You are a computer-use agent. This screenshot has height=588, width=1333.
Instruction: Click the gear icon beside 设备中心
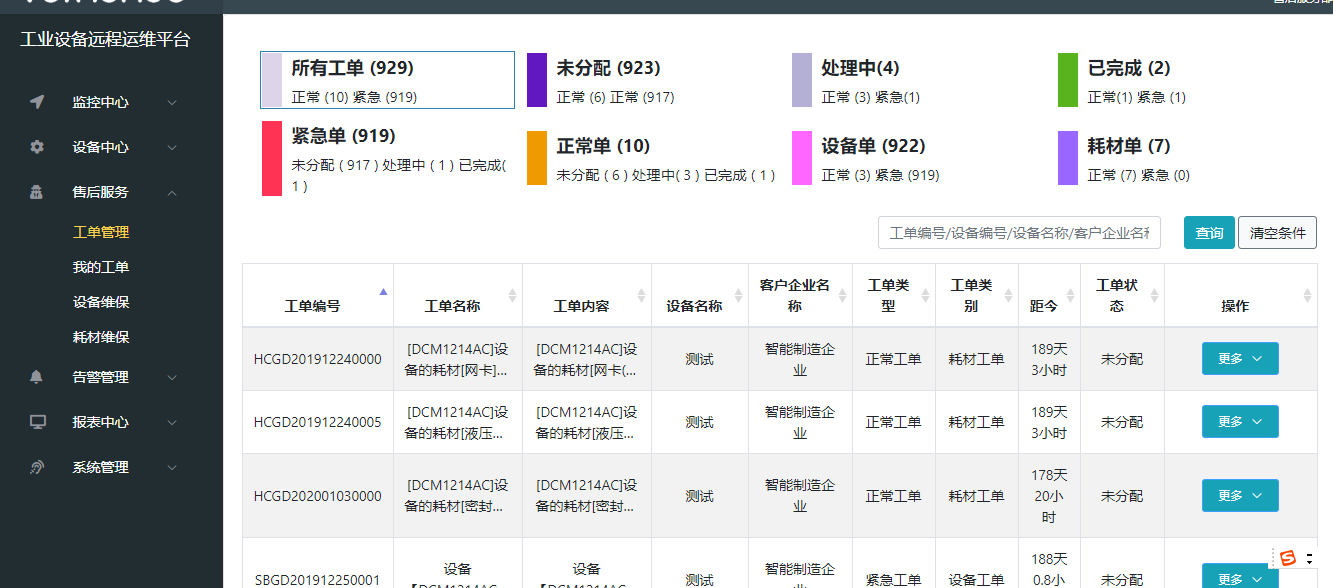click(x=37, y=147)
